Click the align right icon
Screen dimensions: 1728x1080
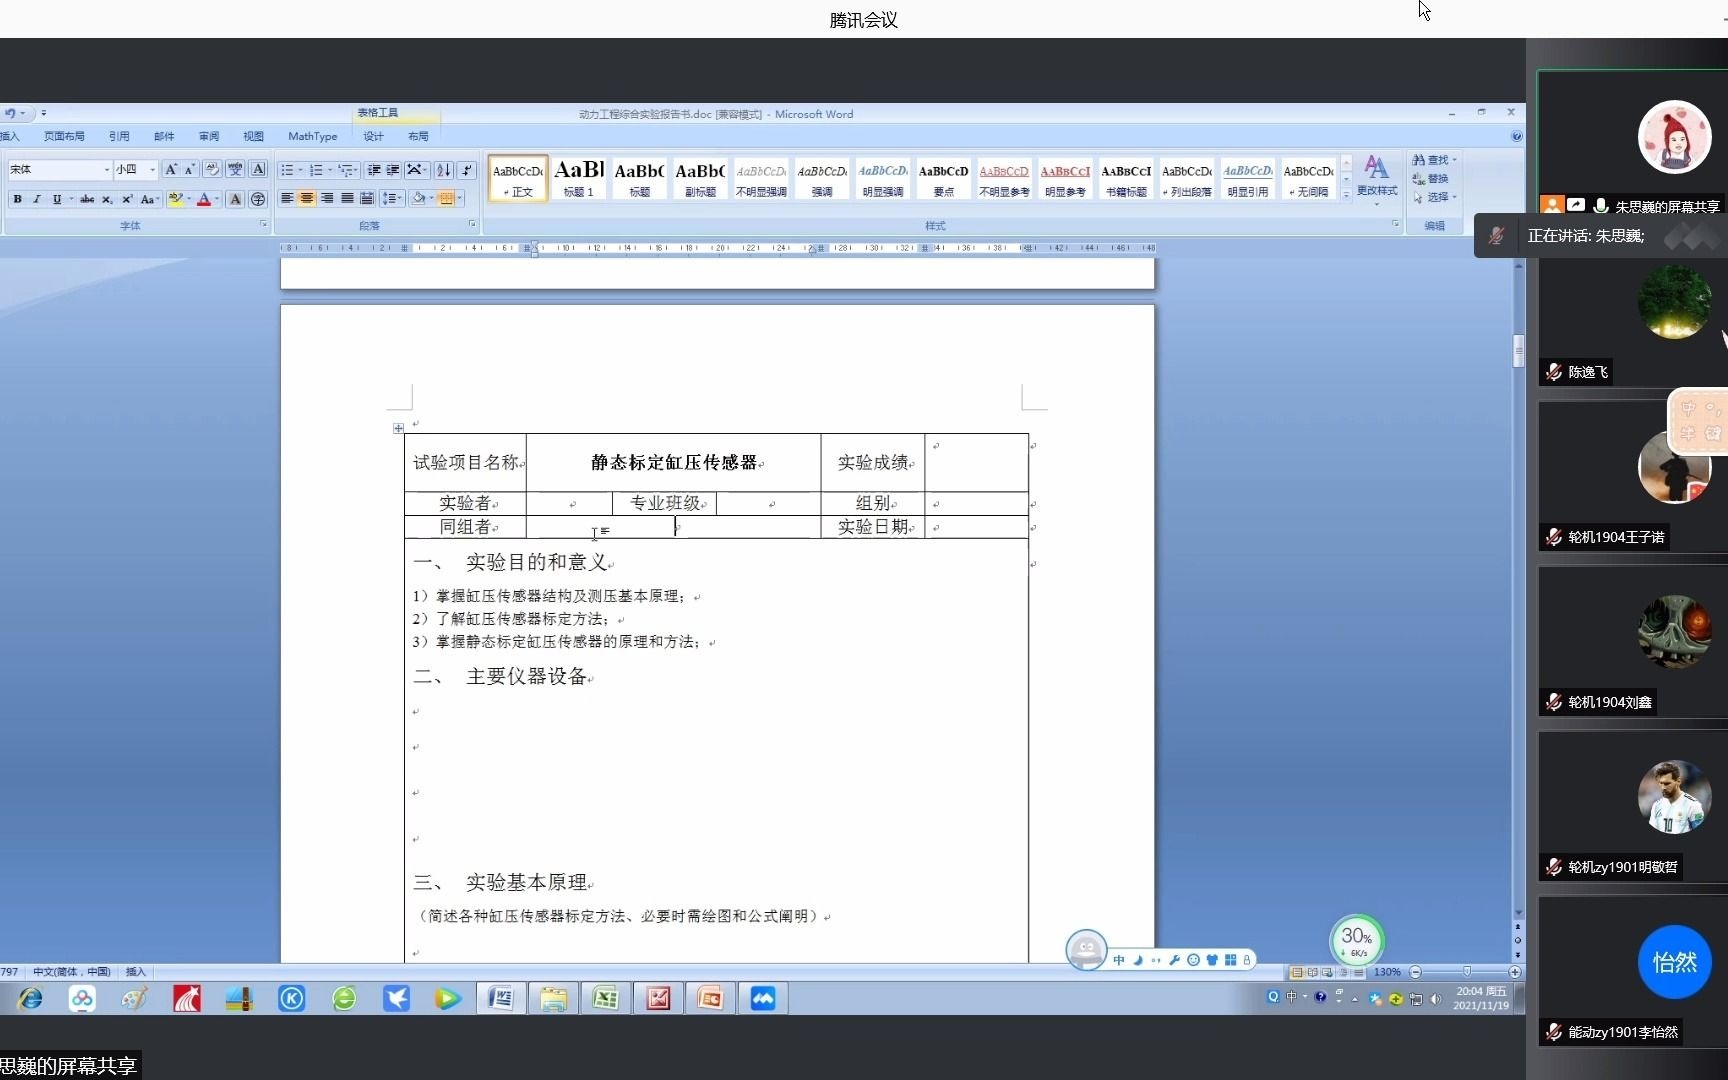coord(327,198)
